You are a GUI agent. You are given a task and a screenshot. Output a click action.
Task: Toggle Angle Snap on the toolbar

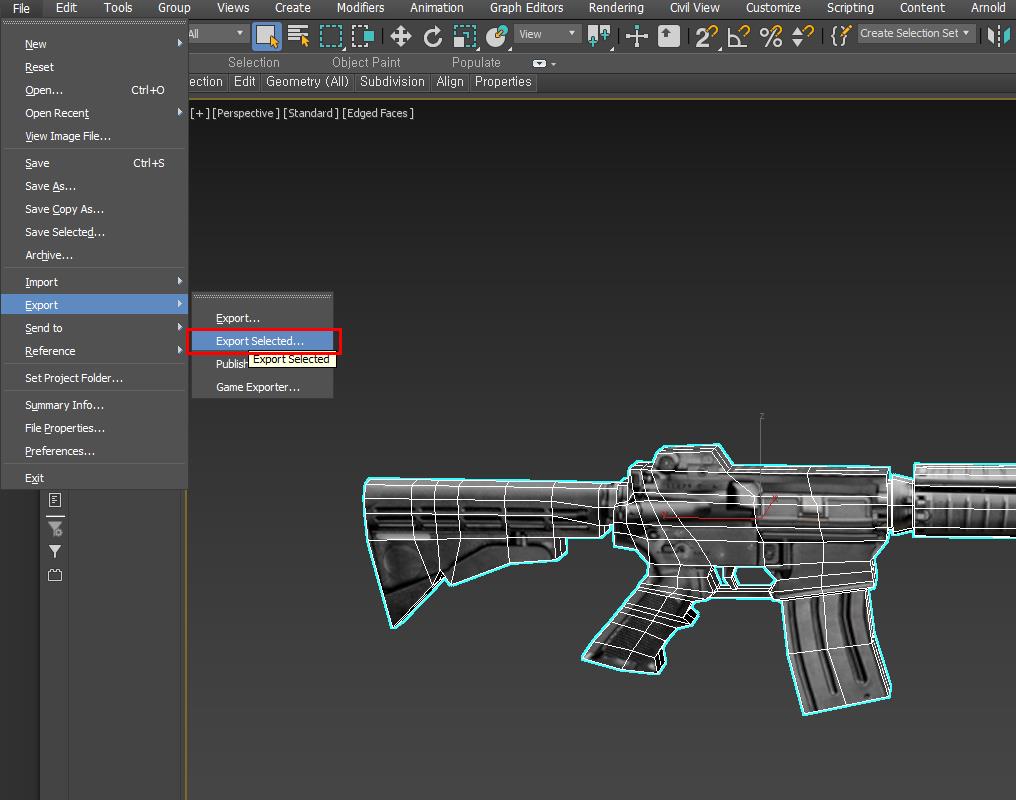tap(738, 37)
